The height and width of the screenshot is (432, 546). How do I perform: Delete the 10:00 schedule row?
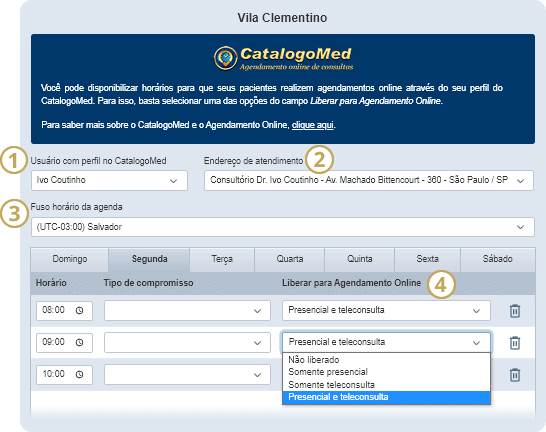515,375
